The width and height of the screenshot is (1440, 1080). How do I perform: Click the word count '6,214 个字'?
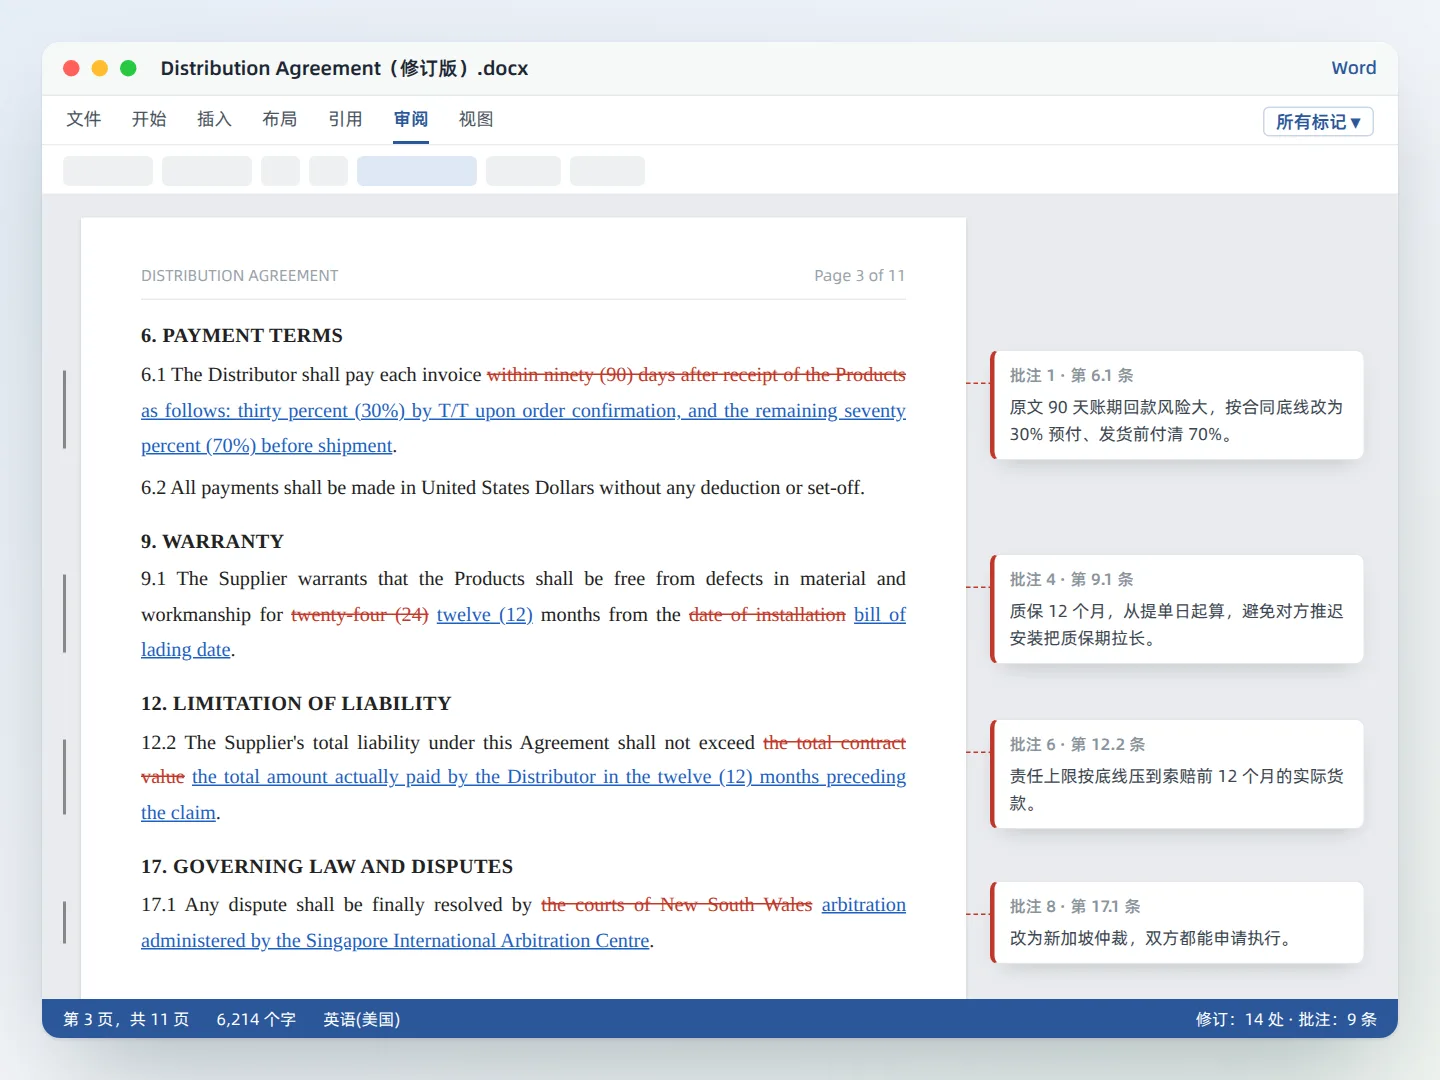256,1019
